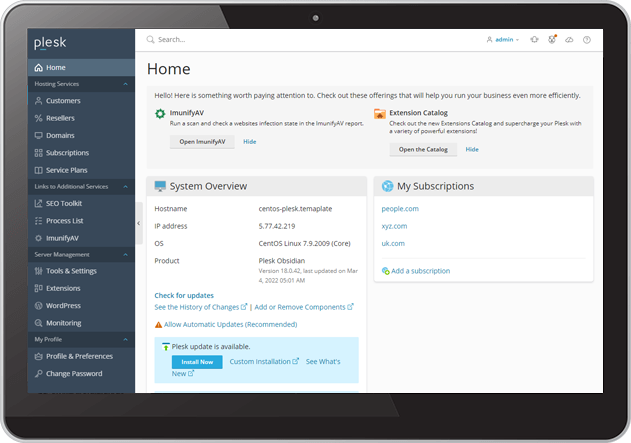The width and height of the screenshot is (631, 443).
Task: Open the Customers page from sidebar
Action: 62,101
